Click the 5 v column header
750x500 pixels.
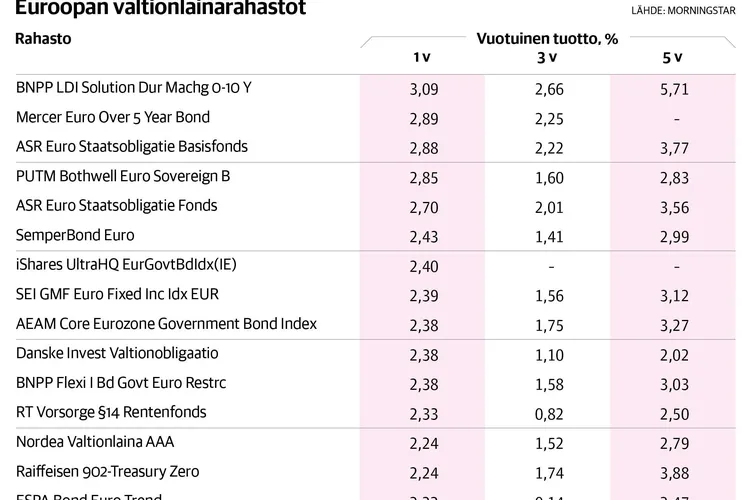pos(673,57)
